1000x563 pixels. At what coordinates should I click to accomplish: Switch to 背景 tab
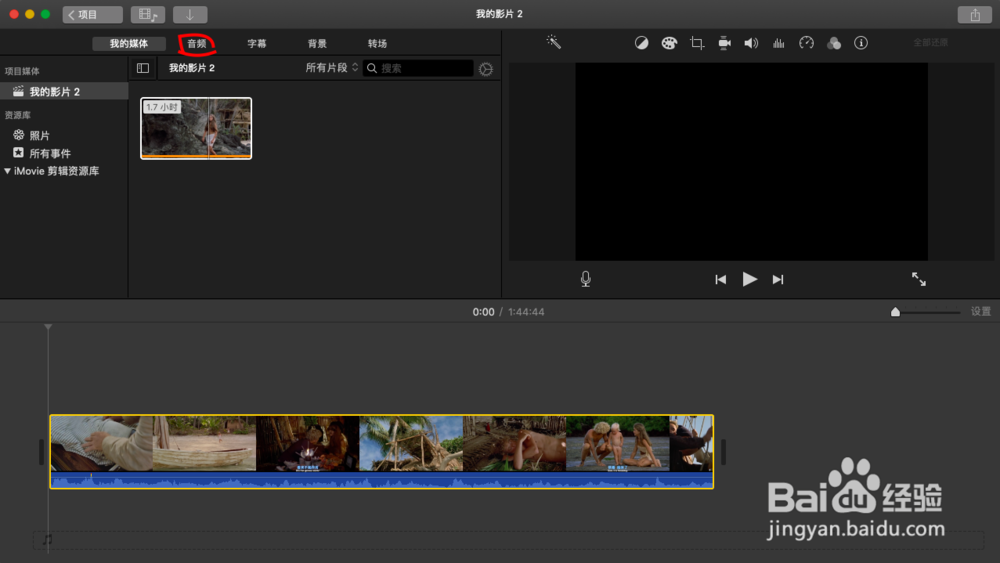(x=317, y=43)
